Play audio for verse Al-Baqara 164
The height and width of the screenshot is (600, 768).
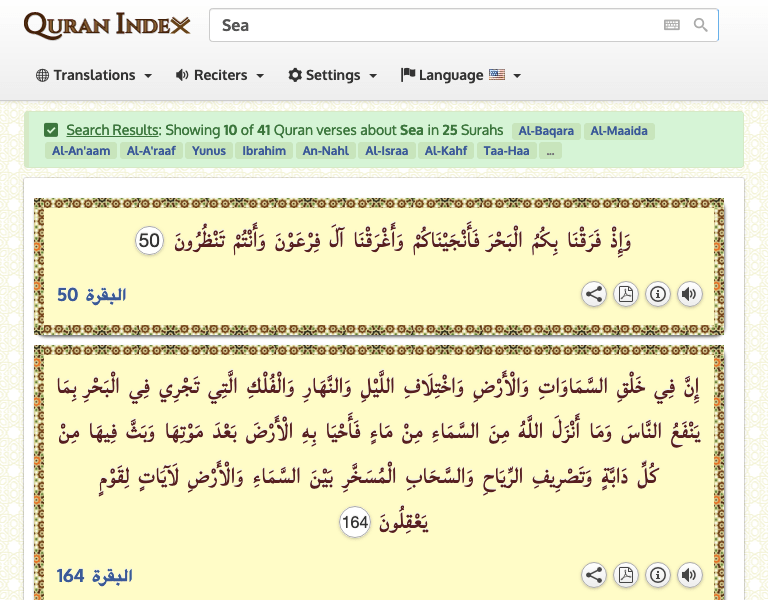pos(690,575)
